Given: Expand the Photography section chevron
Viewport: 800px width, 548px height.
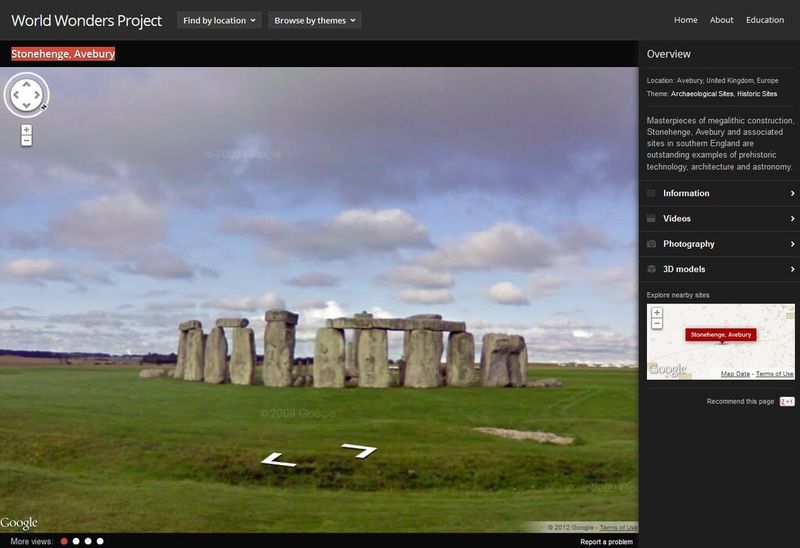Looking at the screenshot, I should coord(792,244).
